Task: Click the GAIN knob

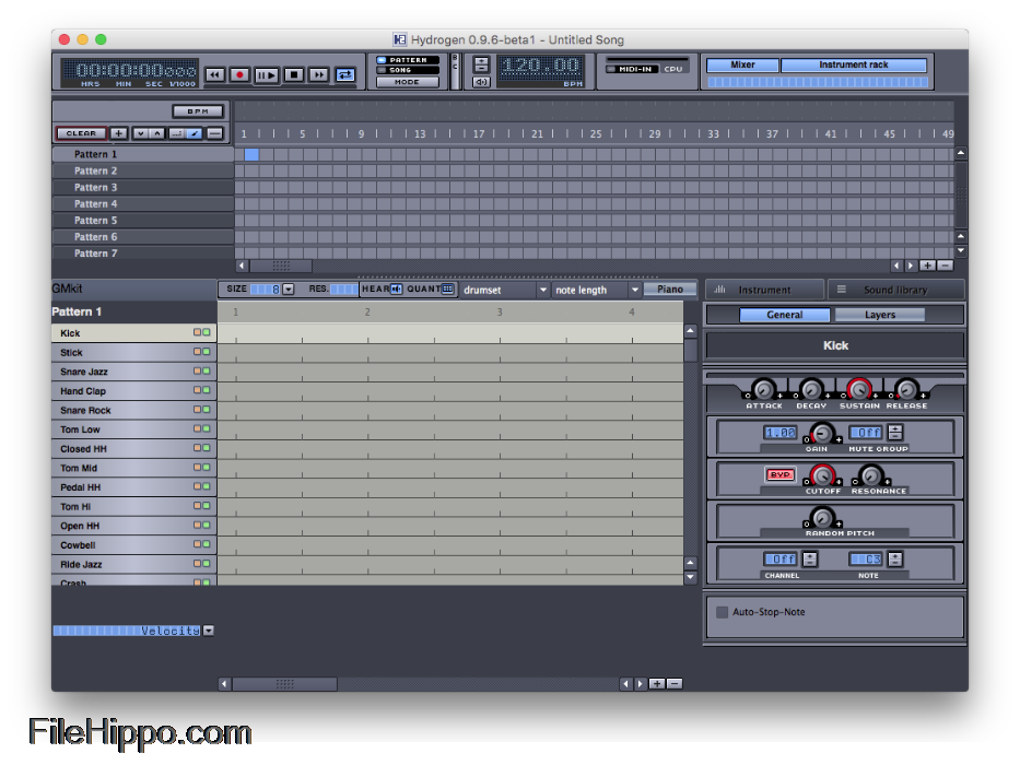Action: 822,433
